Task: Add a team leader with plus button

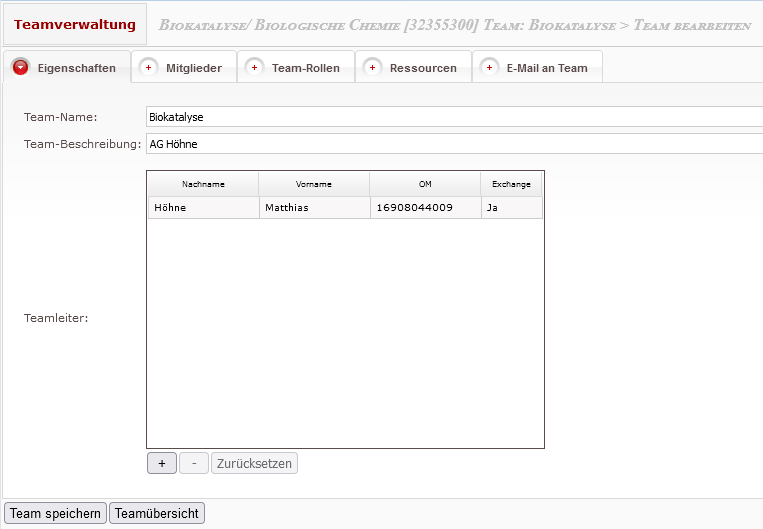Action: (162, 463)
